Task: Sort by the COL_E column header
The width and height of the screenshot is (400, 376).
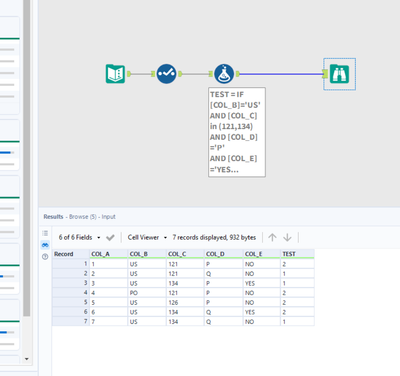Action: (x=262, y=254)
